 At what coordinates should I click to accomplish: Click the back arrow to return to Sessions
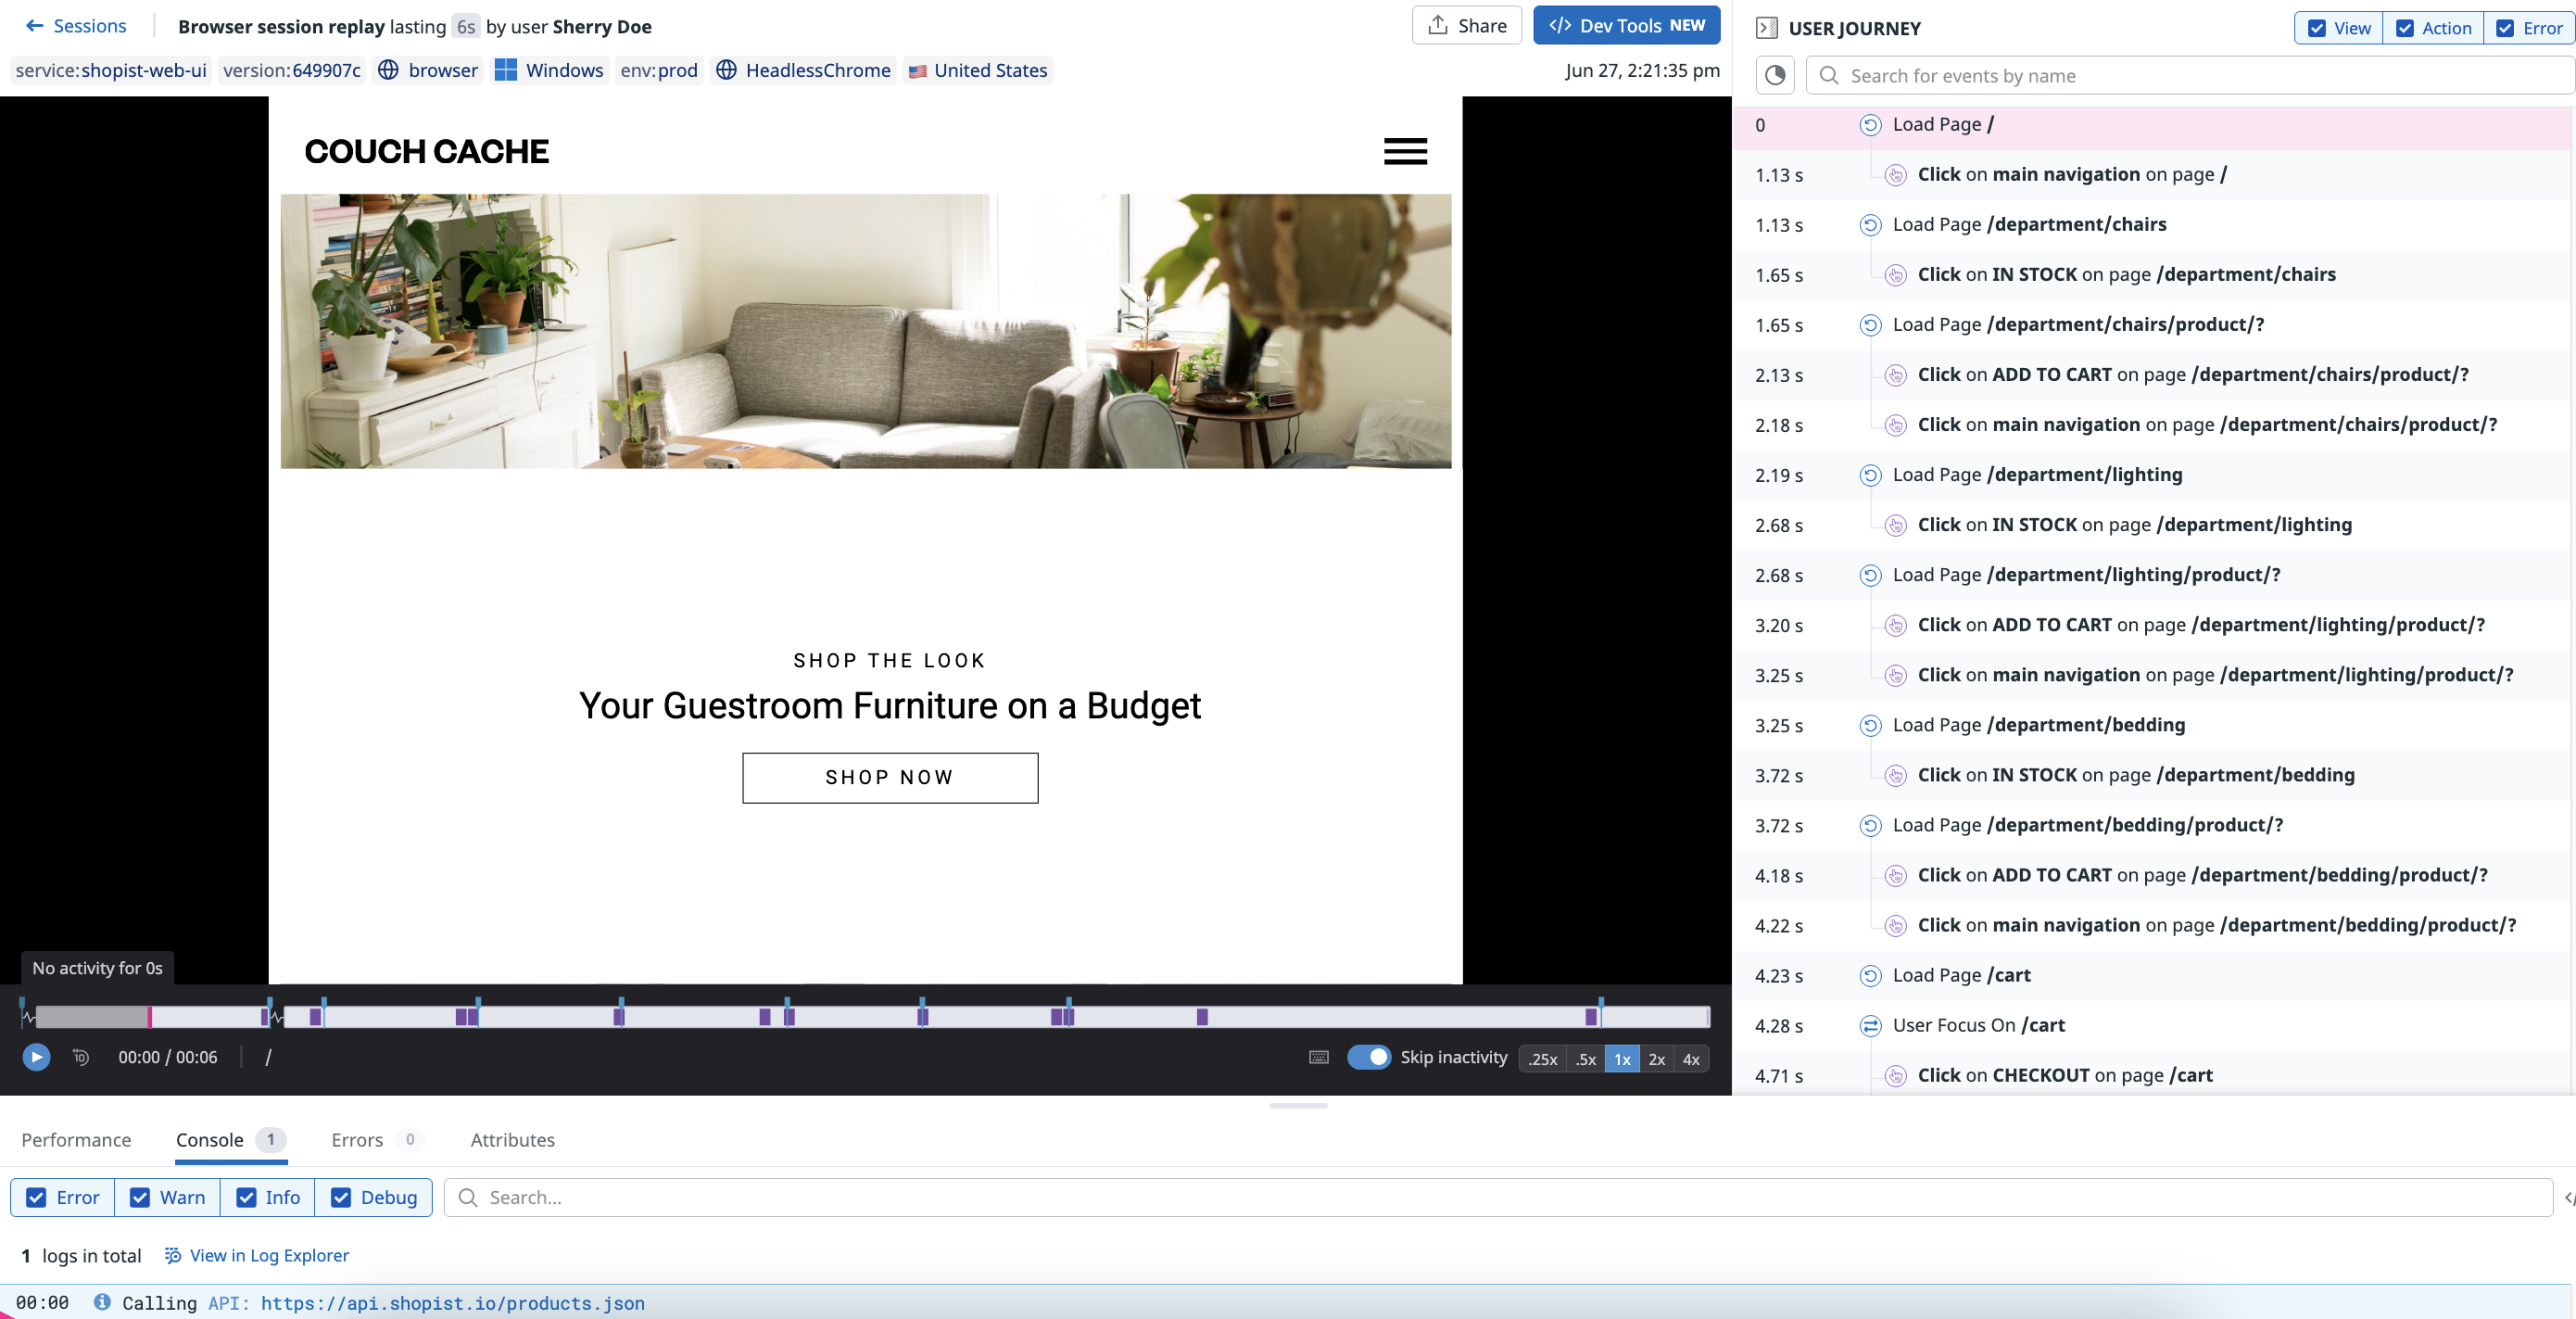36,25
